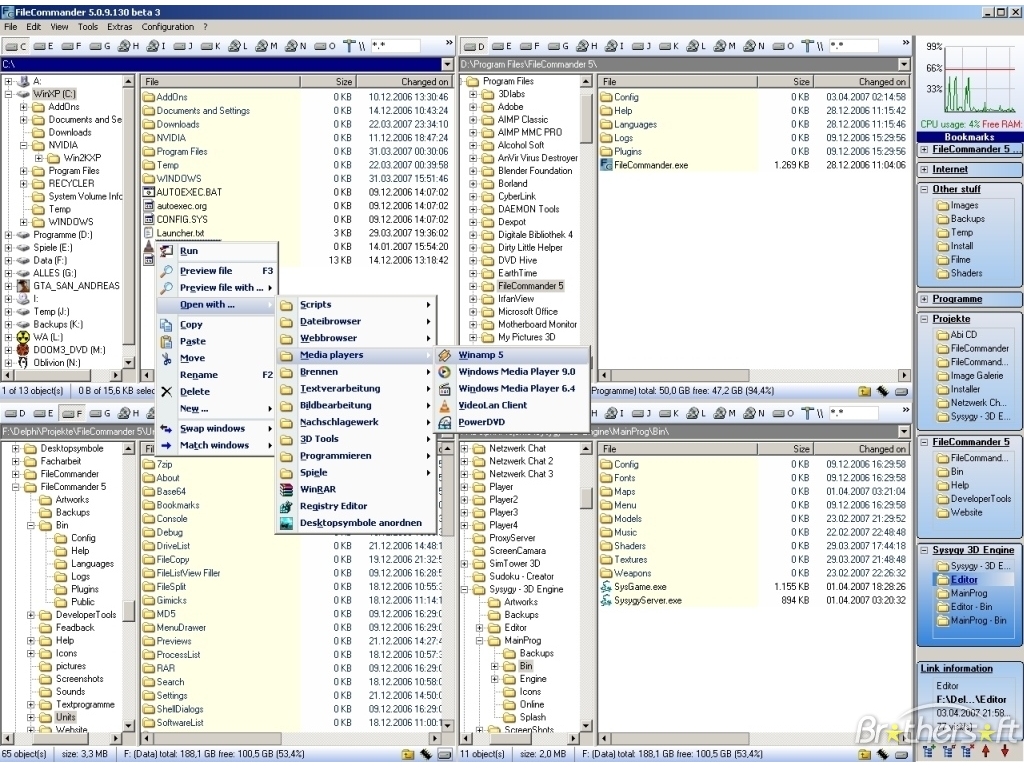The image size is (1024, 768).
Task: Launch Windows Media Player 6.4 from submenu
Action: tap(513, 389)
